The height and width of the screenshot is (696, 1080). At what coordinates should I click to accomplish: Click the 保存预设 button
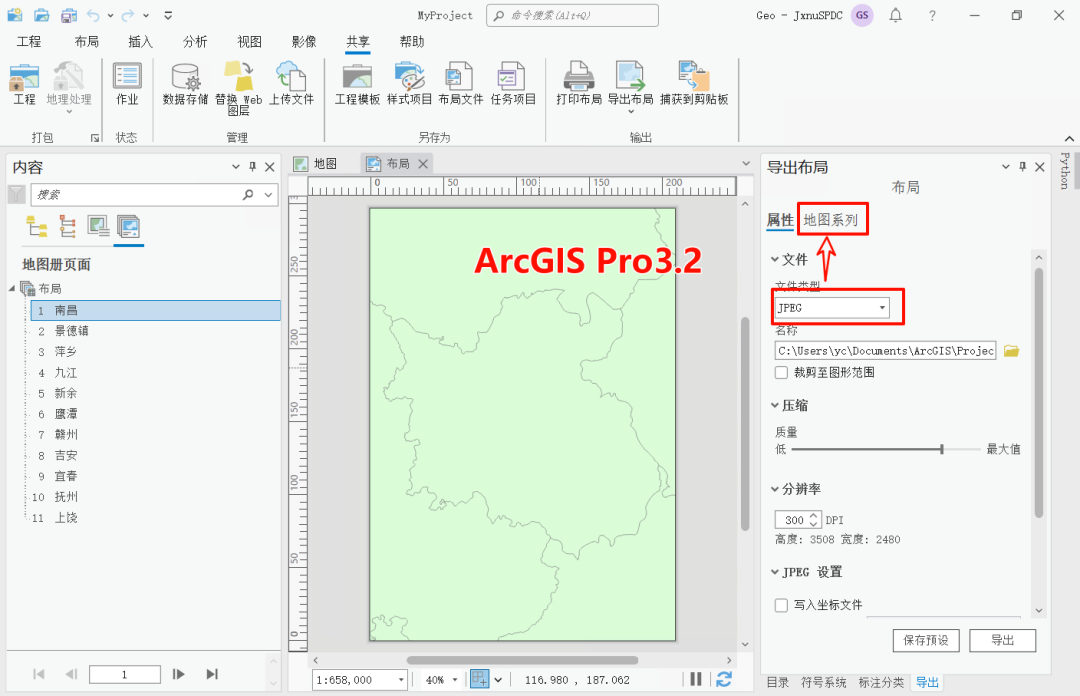[926, 640]
